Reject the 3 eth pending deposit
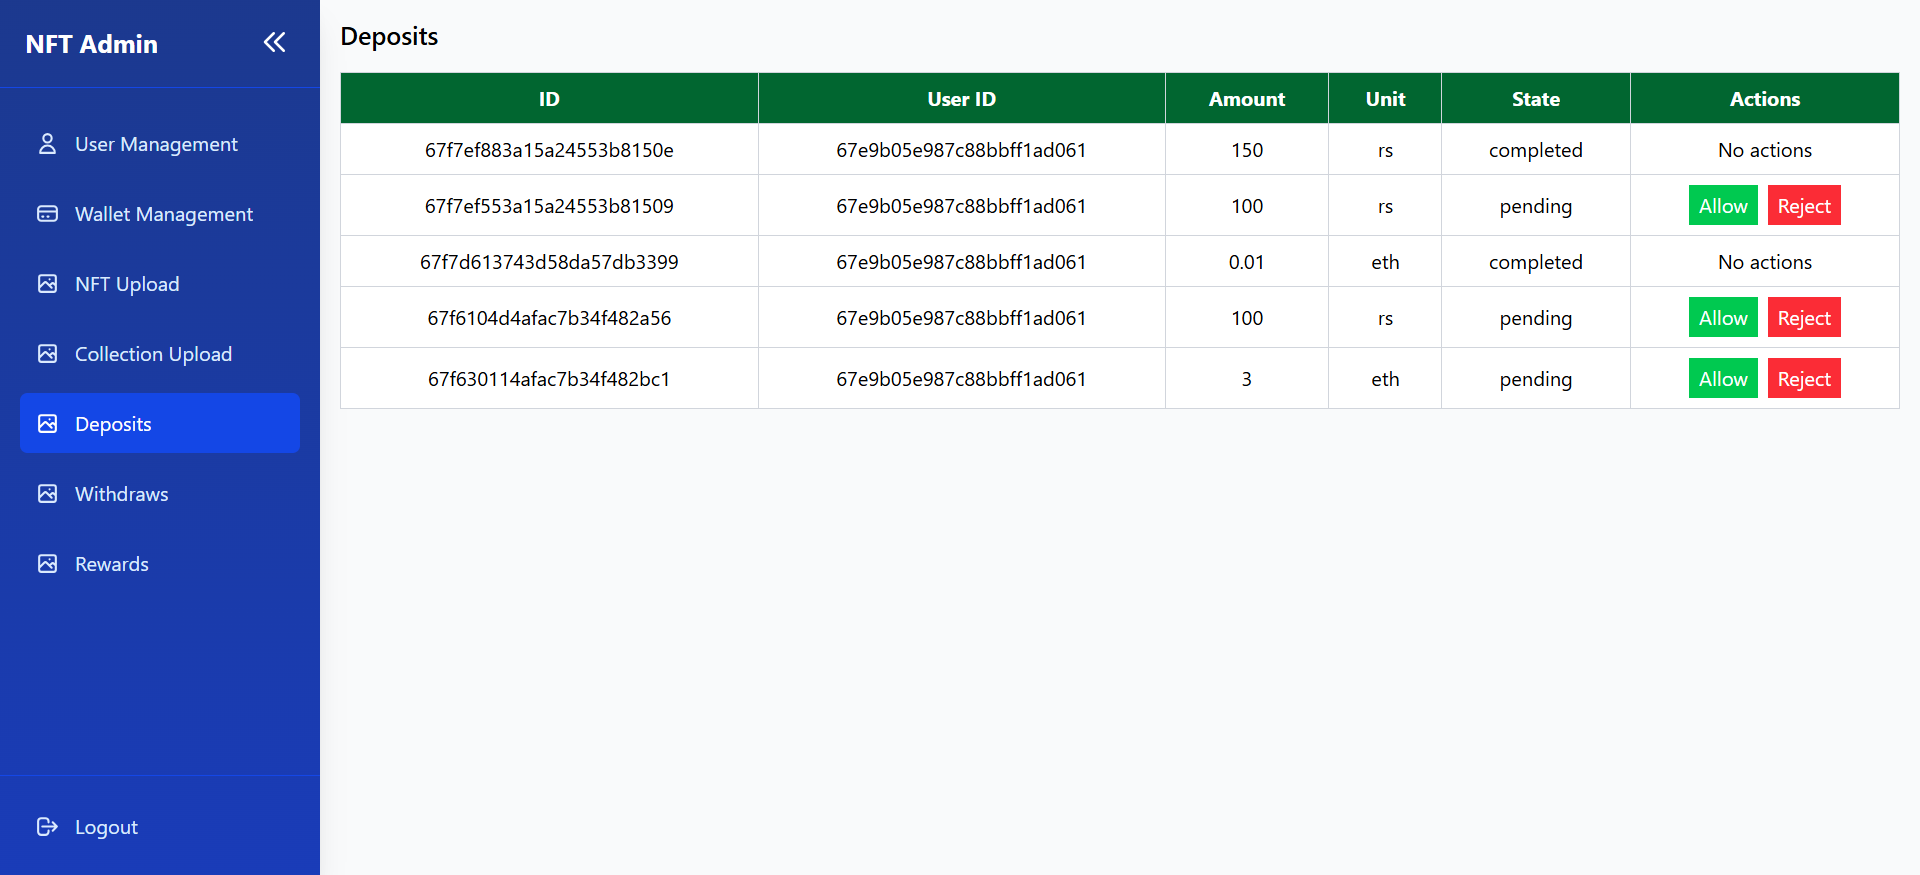The image size is (1920, 875). tap(1803, 379)
